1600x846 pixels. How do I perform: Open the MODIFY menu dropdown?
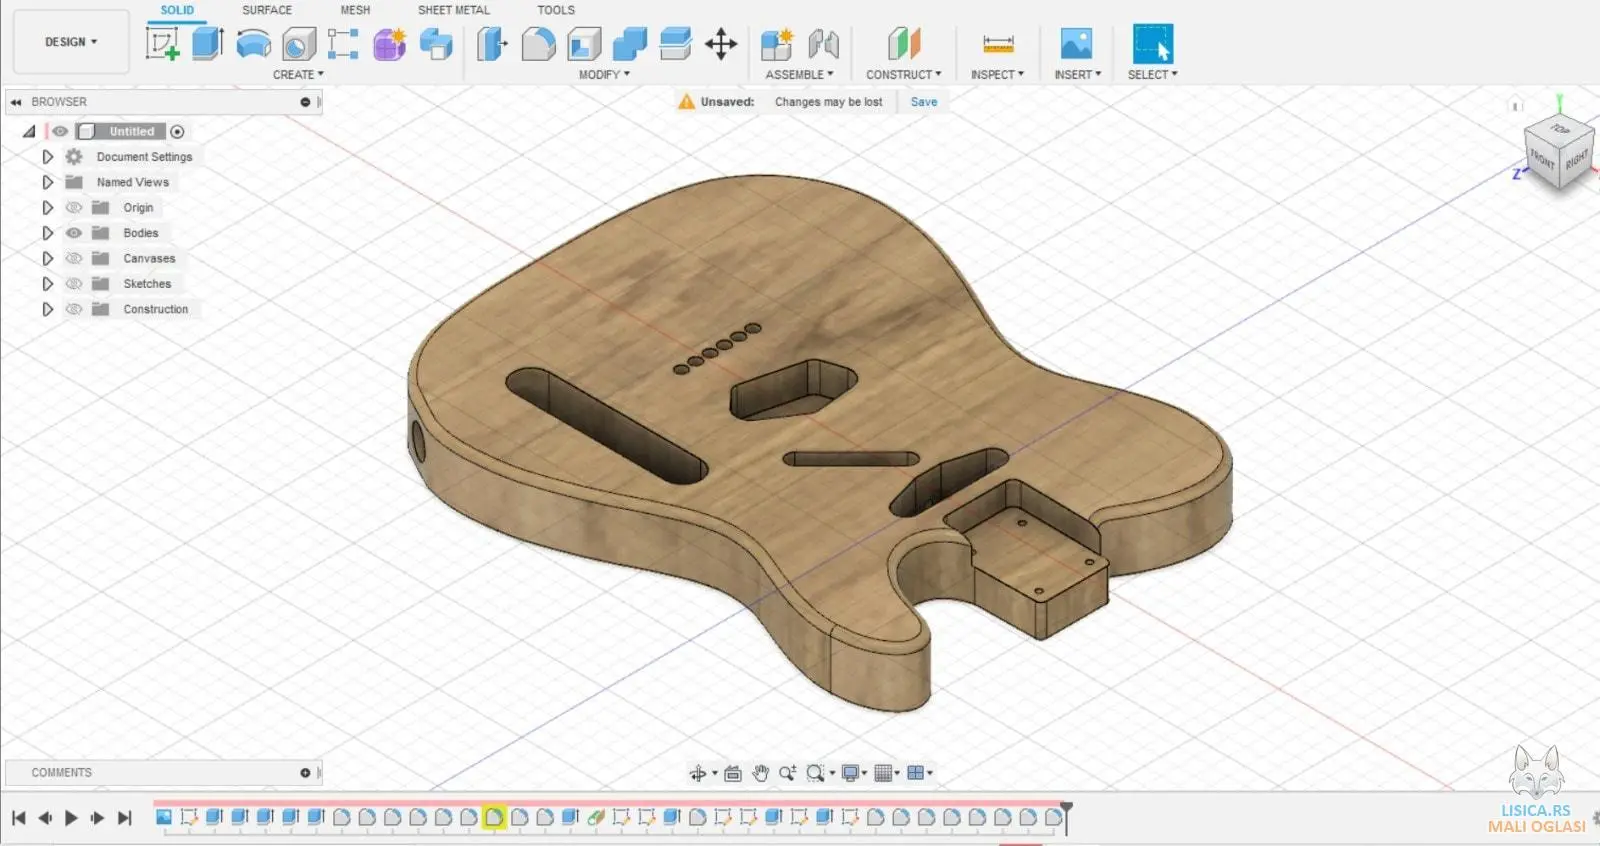click(x=604, y=74)
